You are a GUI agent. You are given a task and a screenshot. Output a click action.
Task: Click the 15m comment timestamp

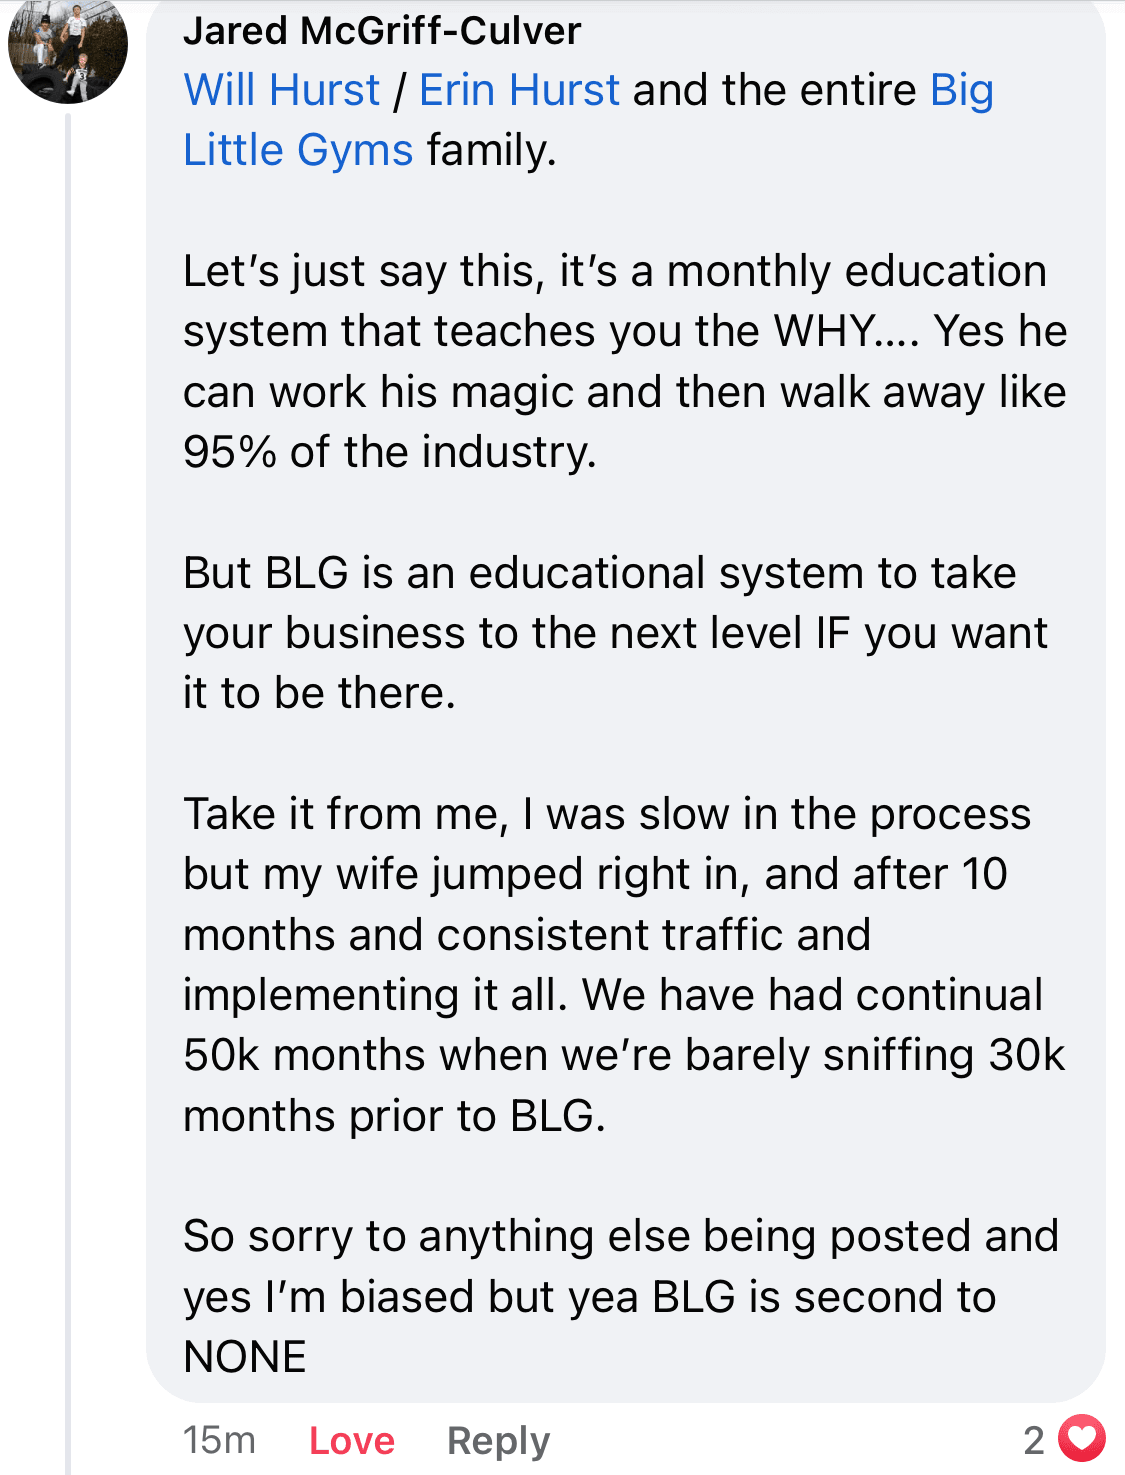(x=219, y=1440)
